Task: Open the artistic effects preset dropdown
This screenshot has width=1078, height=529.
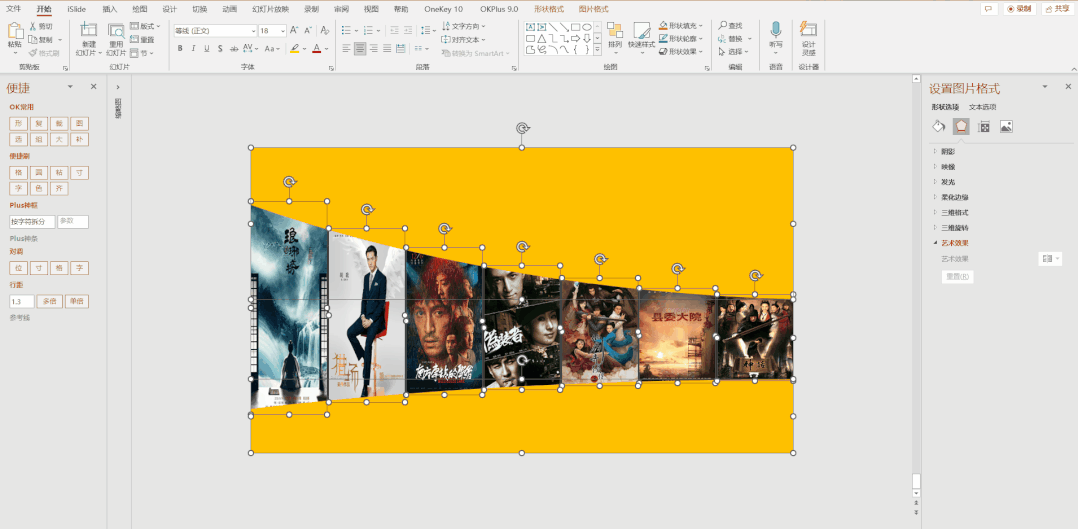Action: (x=1050, y=259)
